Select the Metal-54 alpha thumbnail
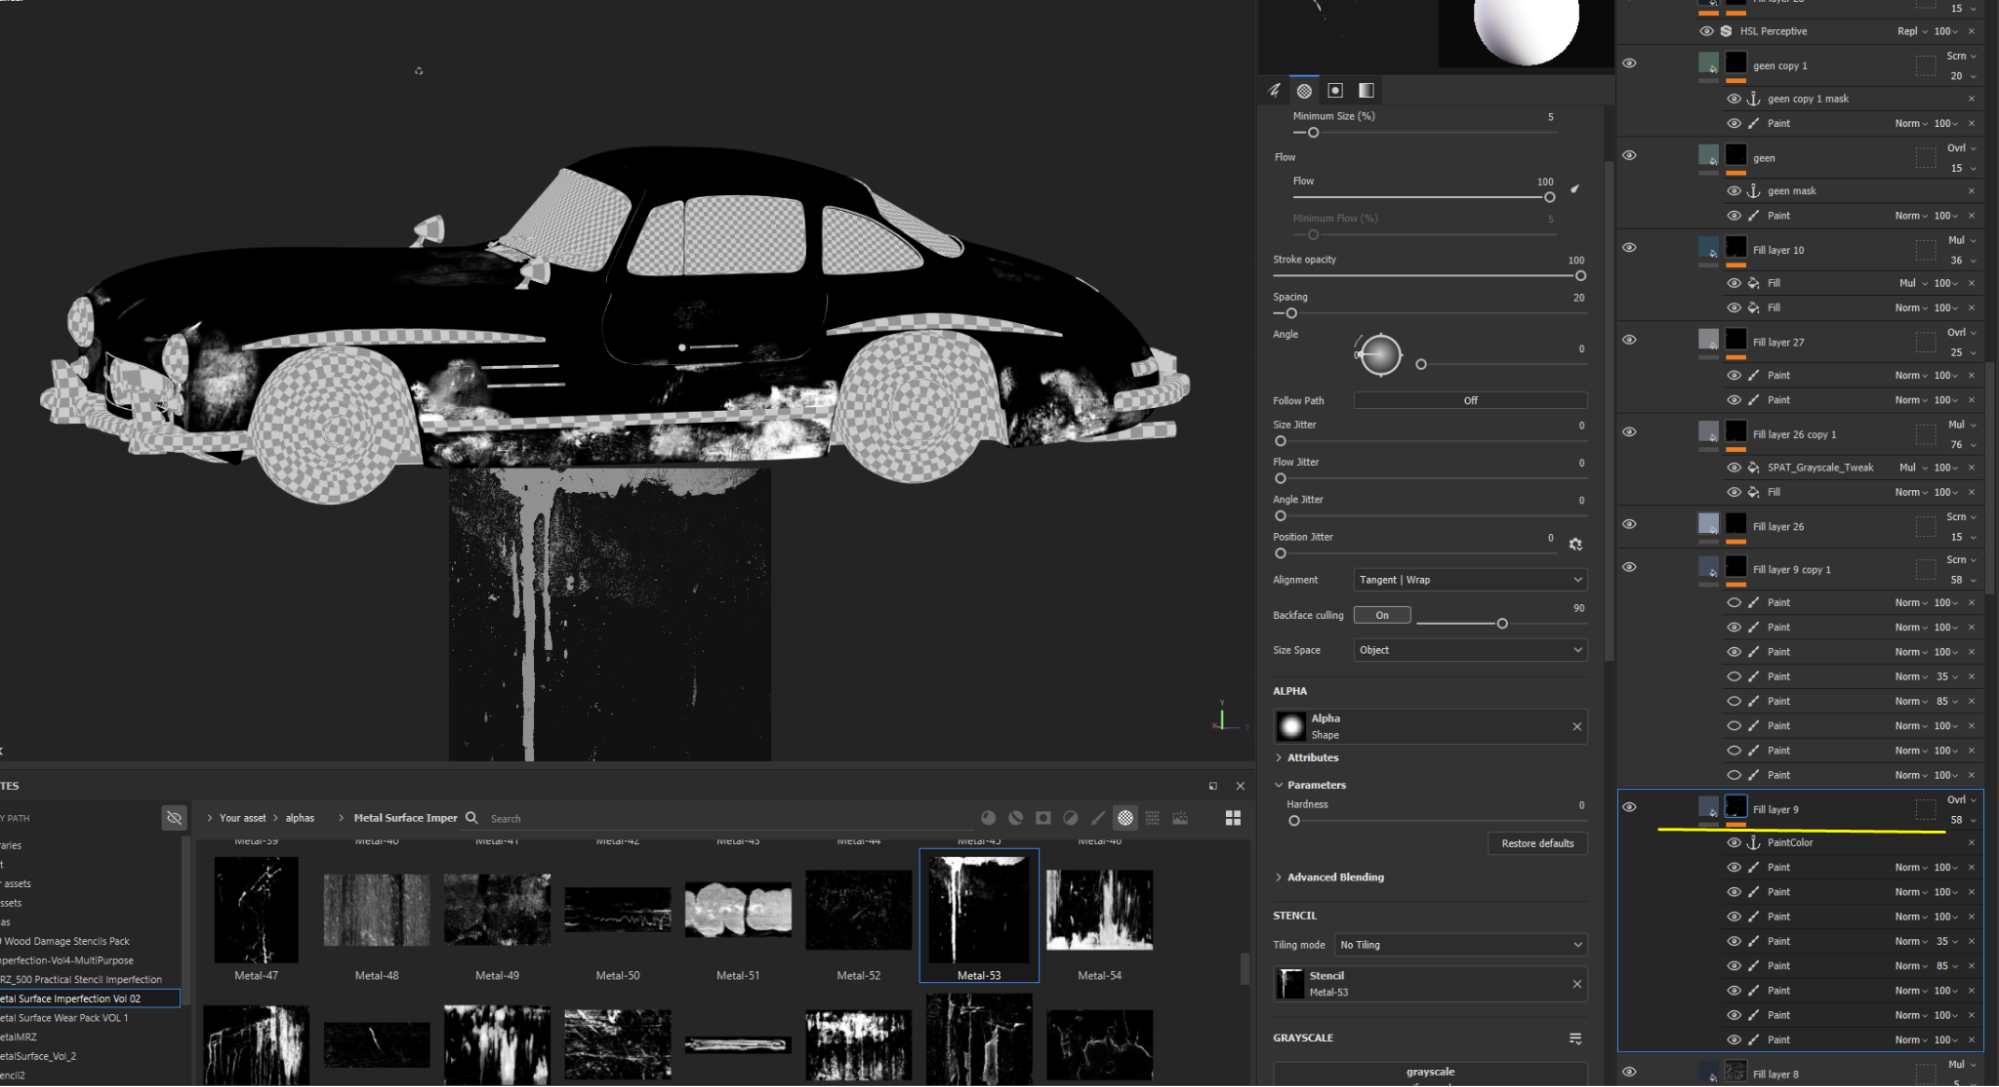Screen dimensions: 1999x1087 pos(1099,910)
